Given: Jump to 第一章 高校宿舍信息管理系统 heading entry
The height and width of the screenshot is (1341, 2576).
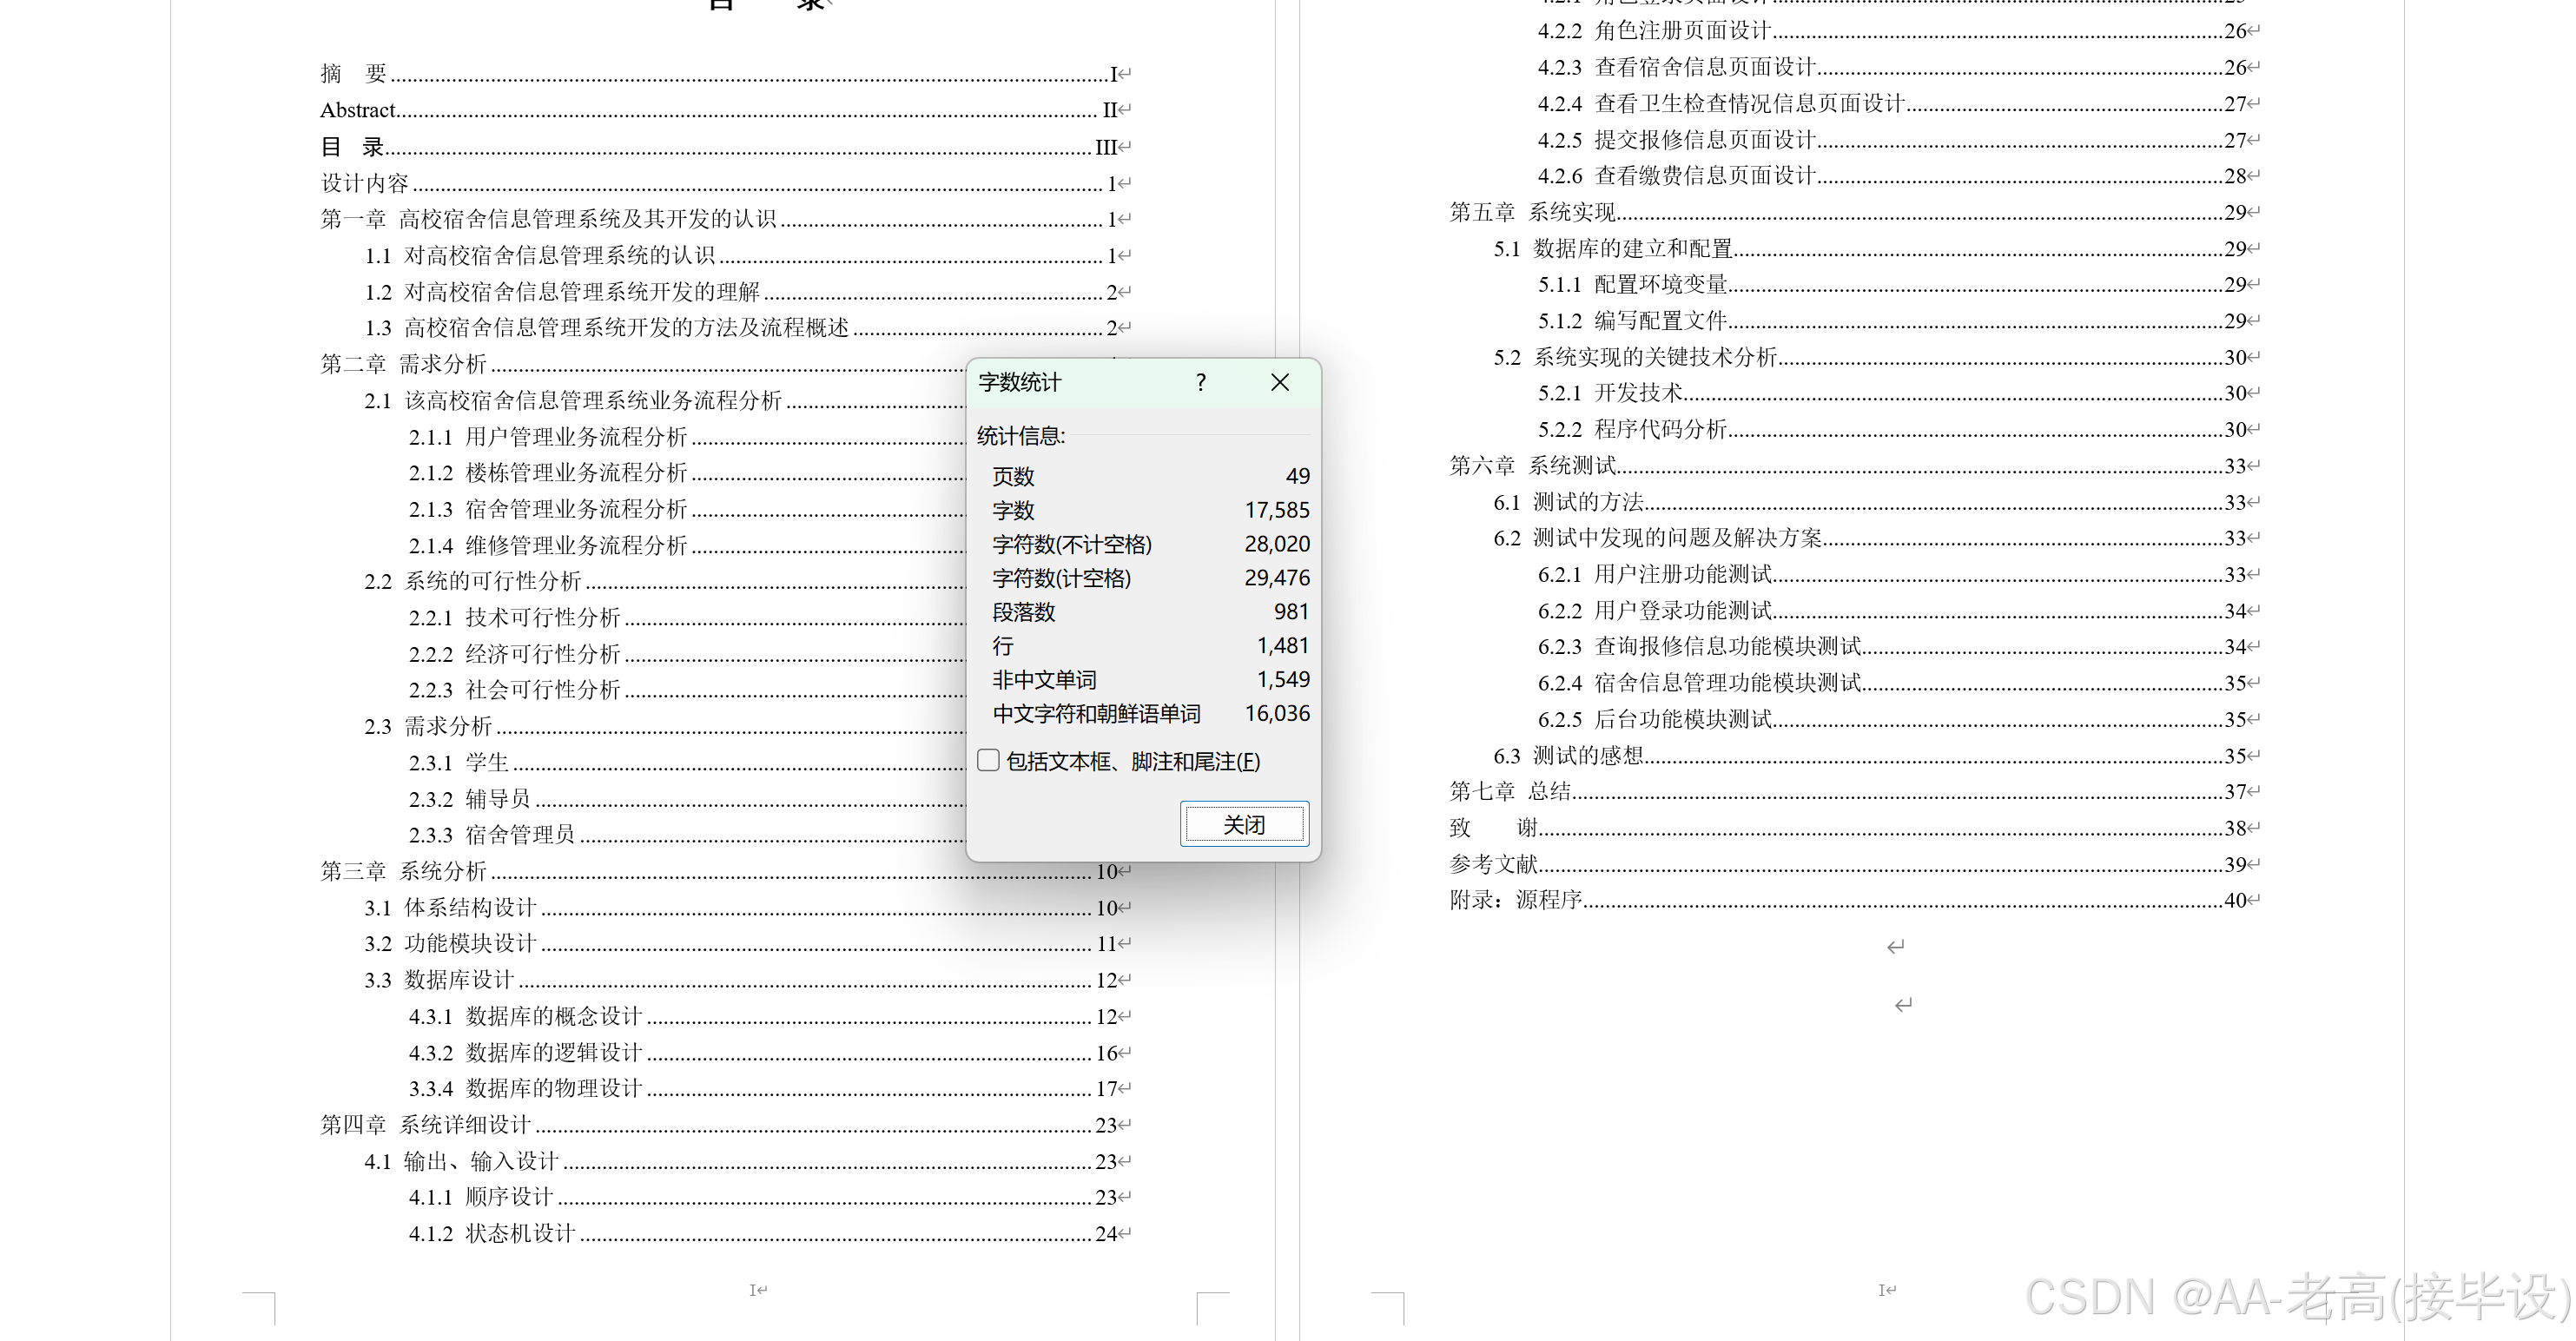Looking at the screenshot, I should 548,219.
